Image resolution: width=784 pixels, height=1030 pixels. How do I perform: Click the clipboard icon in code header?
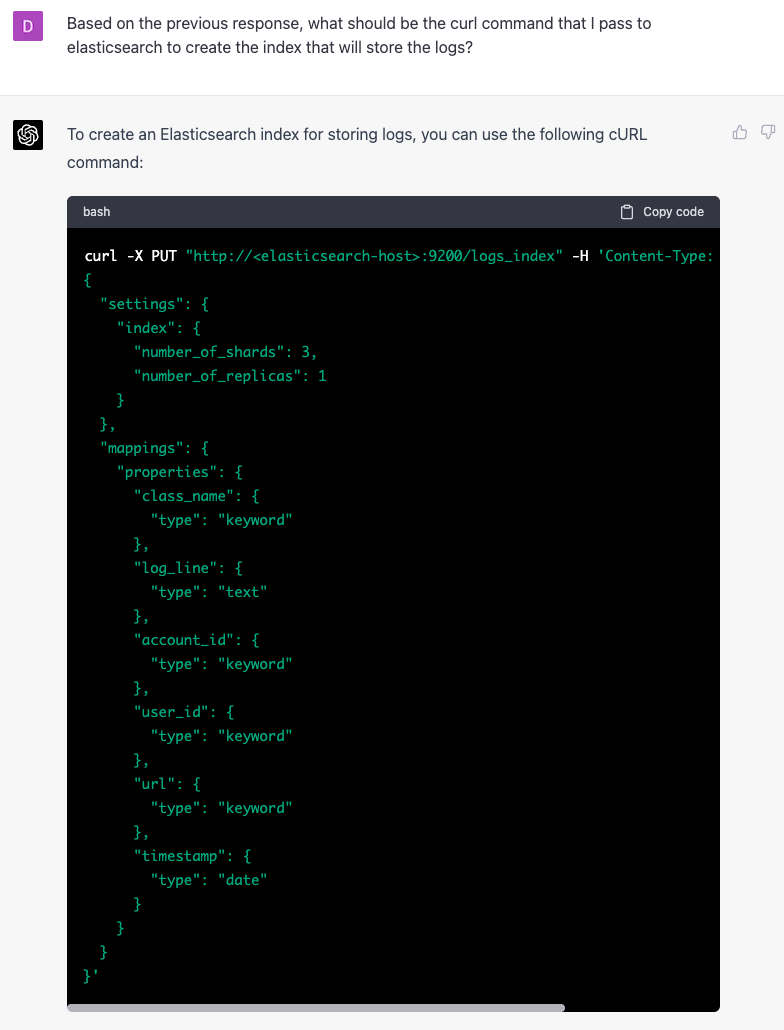[x=627, y=212]
